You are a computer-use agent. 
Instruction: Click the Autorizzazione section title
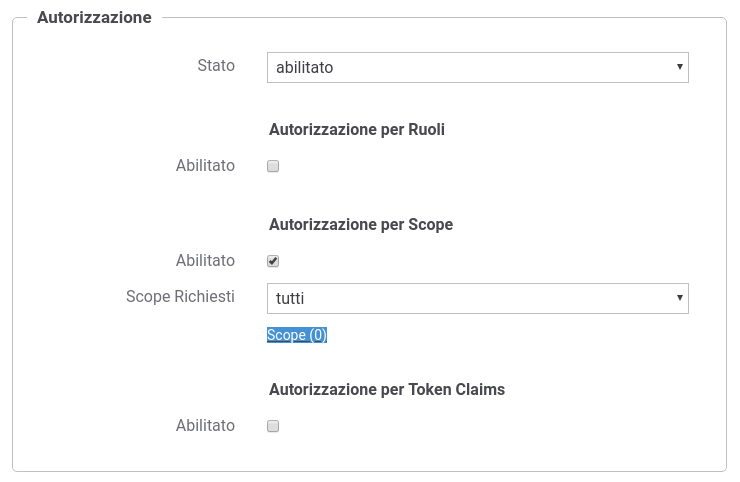(x=94, y=18)
